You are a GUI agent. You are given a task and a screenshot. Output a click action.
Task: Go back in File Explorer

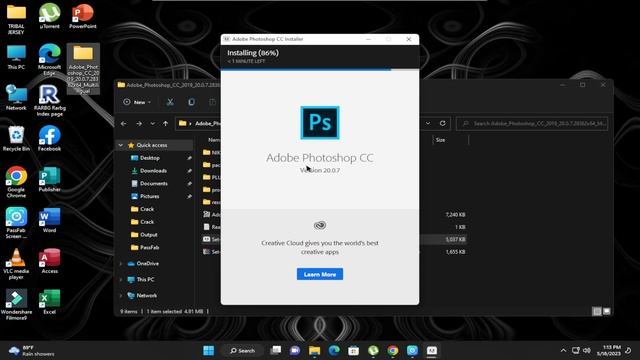[x=124, y=123]
